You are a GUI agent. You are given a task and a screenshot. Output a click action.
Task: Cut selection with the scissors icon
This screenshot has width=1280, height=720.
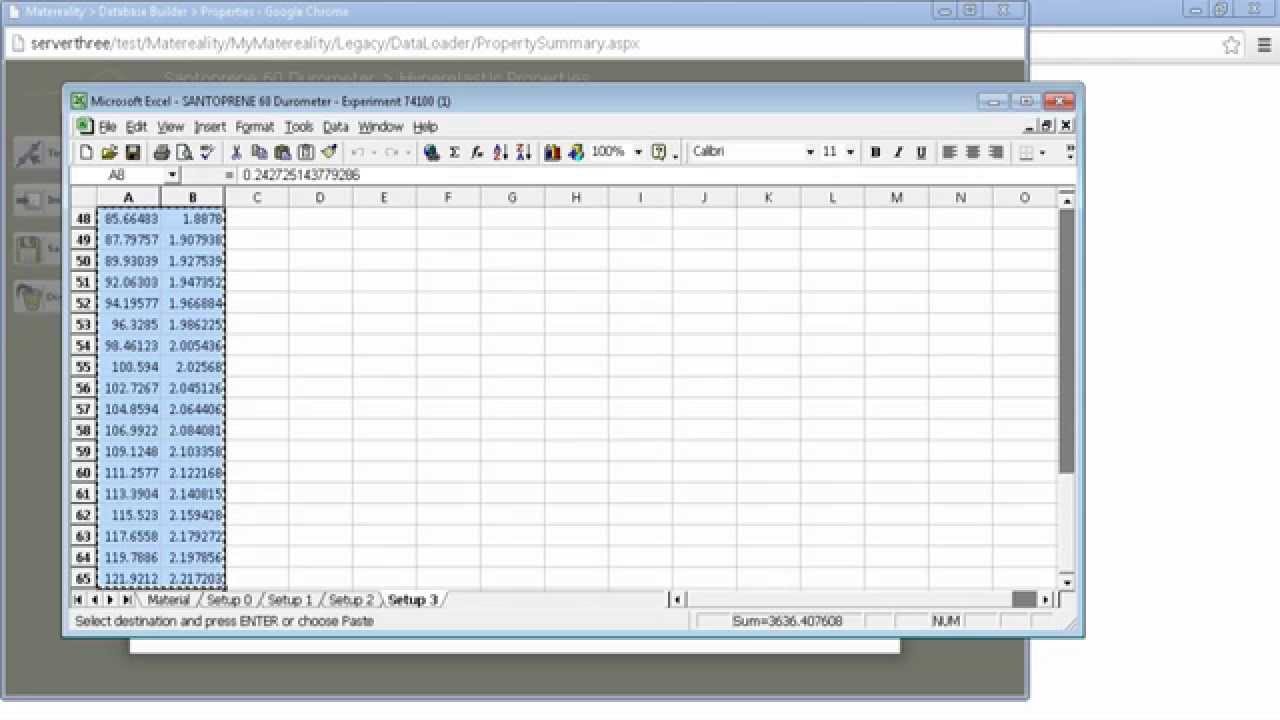tap(236, 152)
